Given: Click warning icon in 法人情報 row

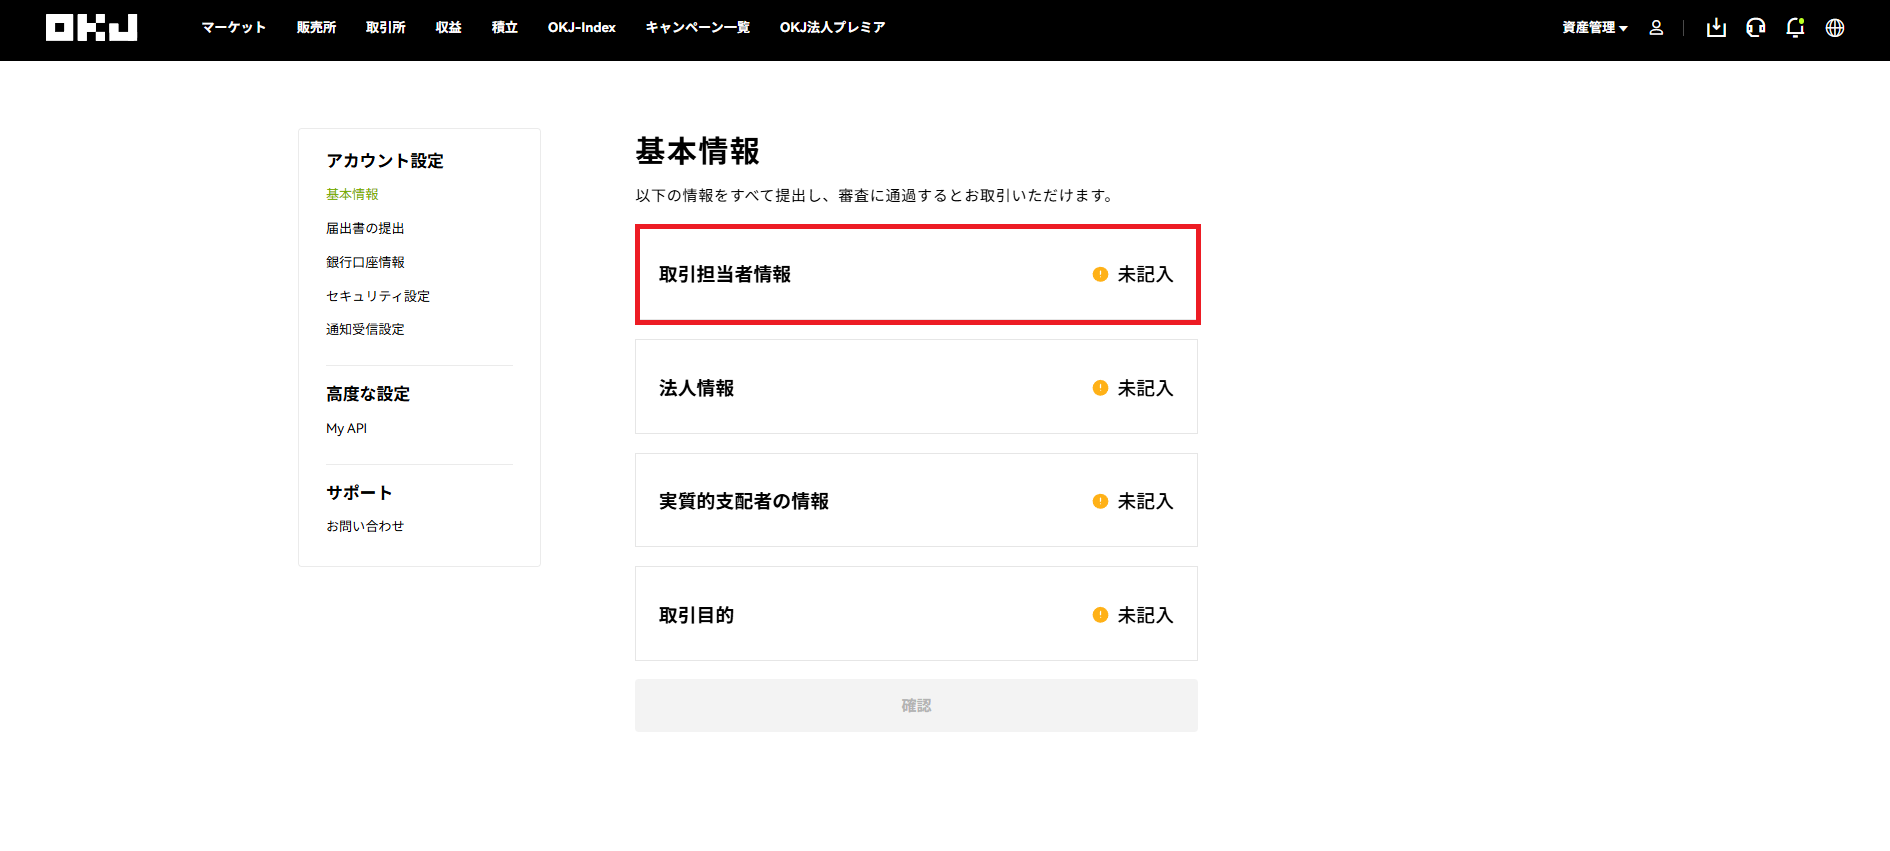Looking at the screenshot, I should (1100, 388).
